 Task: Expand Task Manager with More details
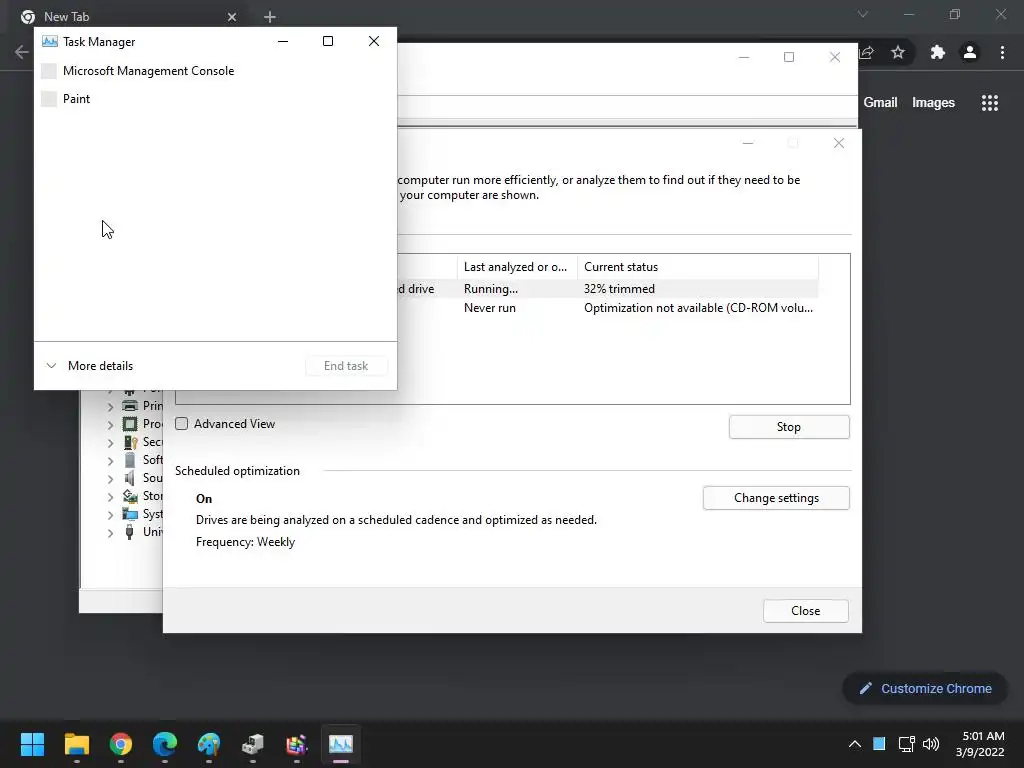(89, 366)
